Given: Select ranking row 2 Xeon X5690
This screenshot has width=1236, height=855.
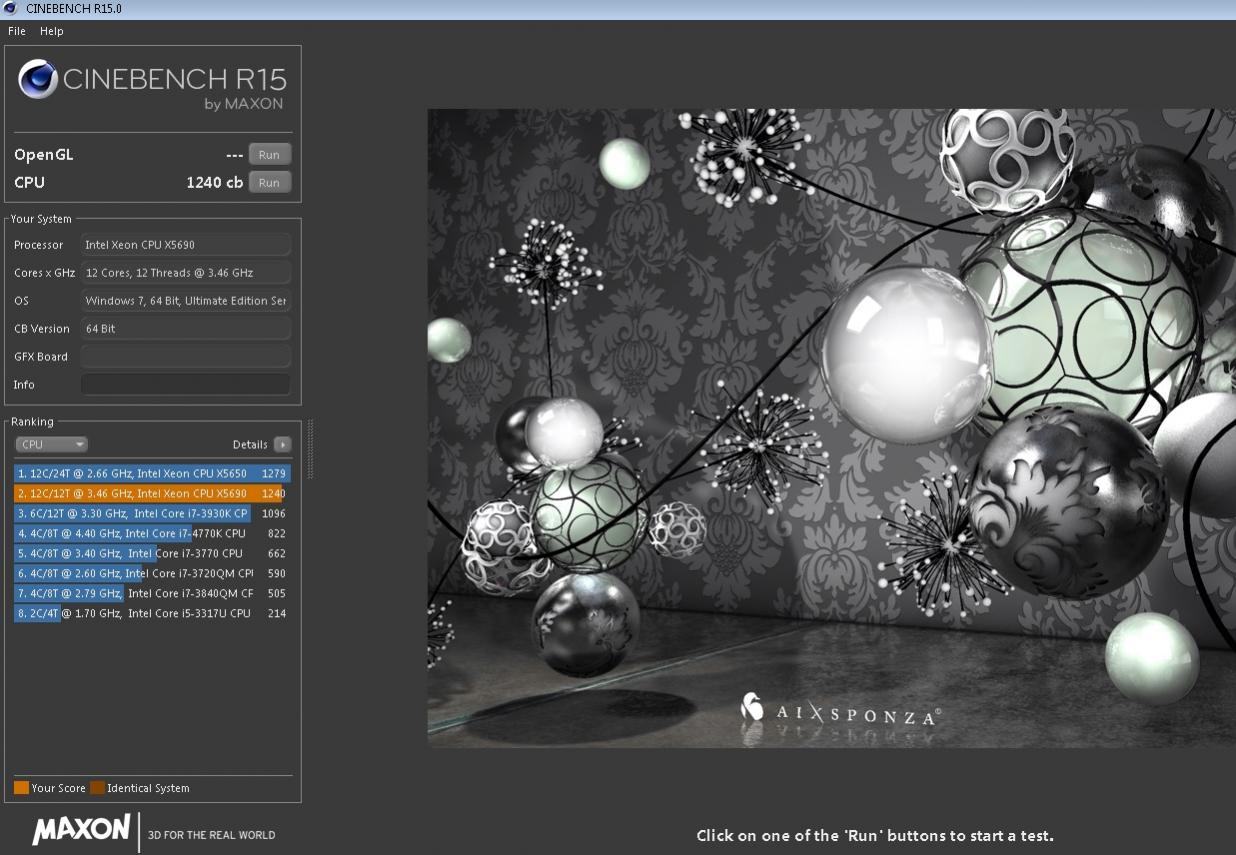Looking at the screenshot, I should click(152, 493).
